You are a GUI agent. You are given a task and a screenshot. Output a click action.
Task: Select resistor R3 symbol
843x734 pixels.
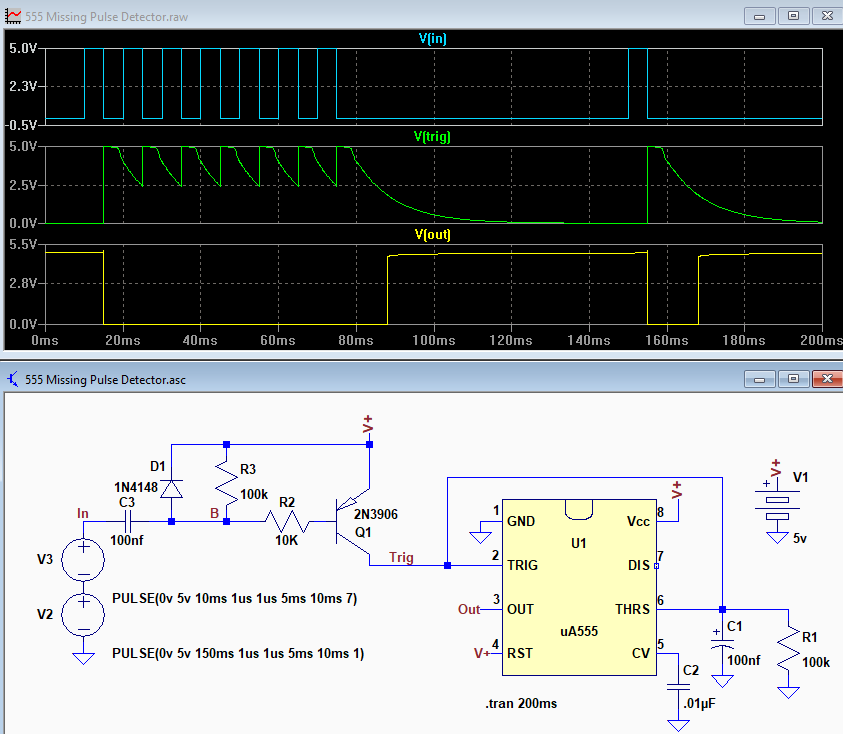click(x=226, y=483)
